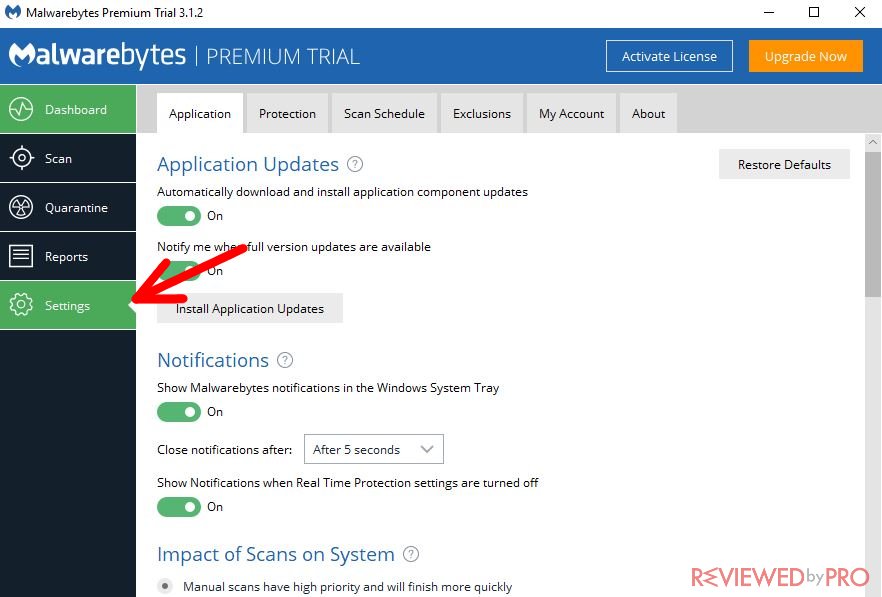Open the Dashboard section
The width and height of the screenshot is (882, 597).
coord(68,109)
